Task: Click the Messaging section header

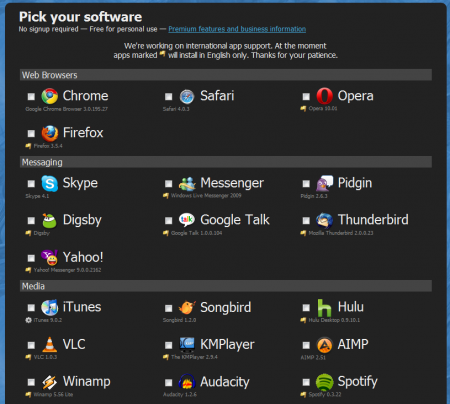Action: coord(226,162)
